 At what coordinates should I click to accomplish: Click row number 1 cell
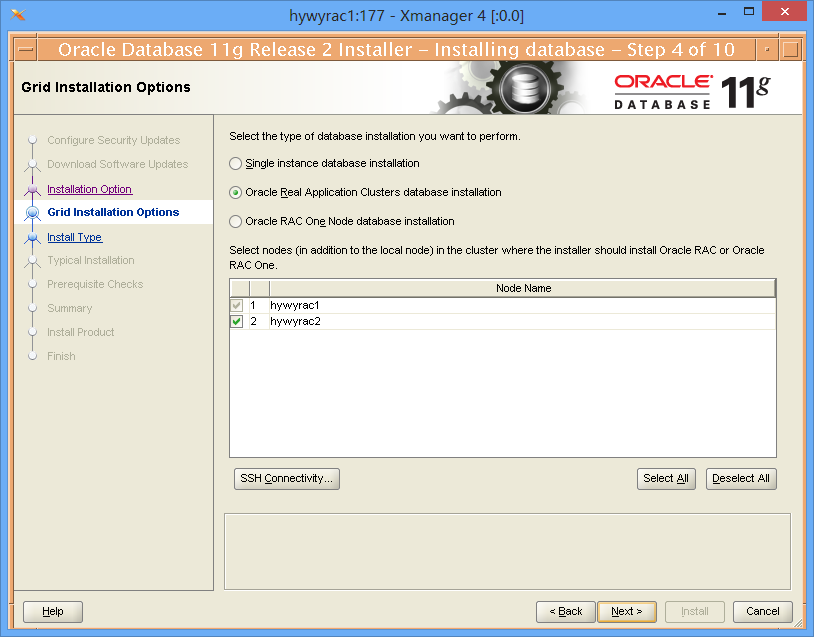point(259,305)
